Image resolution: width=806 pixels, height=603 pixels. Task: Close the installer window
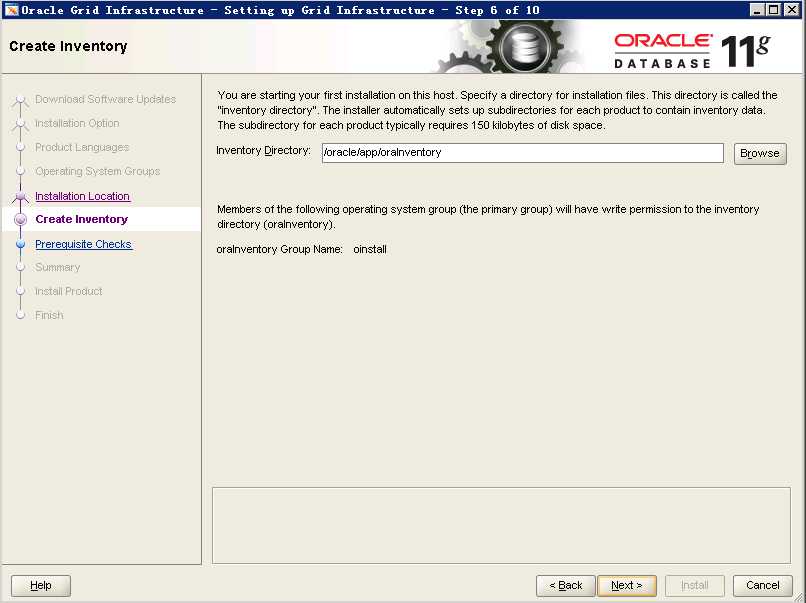pos(792,10)
